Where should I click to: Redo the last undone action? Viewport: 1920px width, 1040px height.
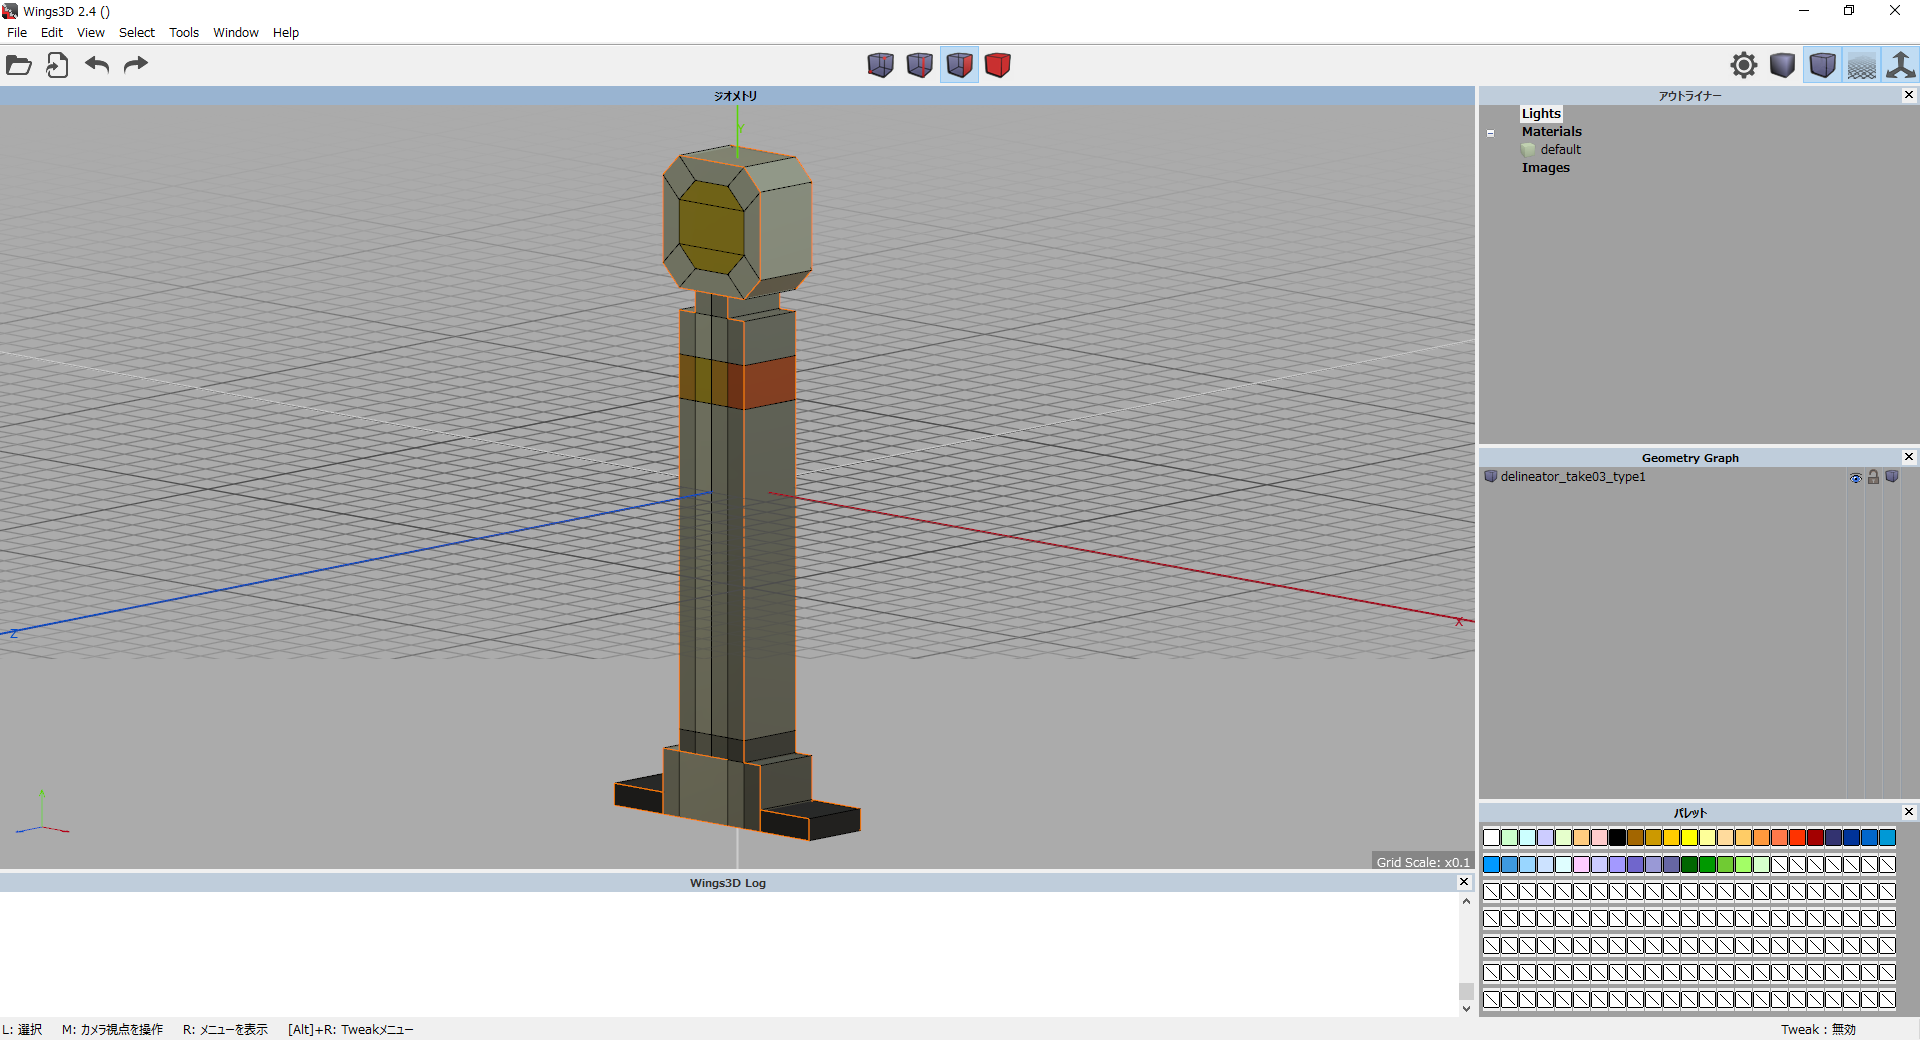click(136, 65)
